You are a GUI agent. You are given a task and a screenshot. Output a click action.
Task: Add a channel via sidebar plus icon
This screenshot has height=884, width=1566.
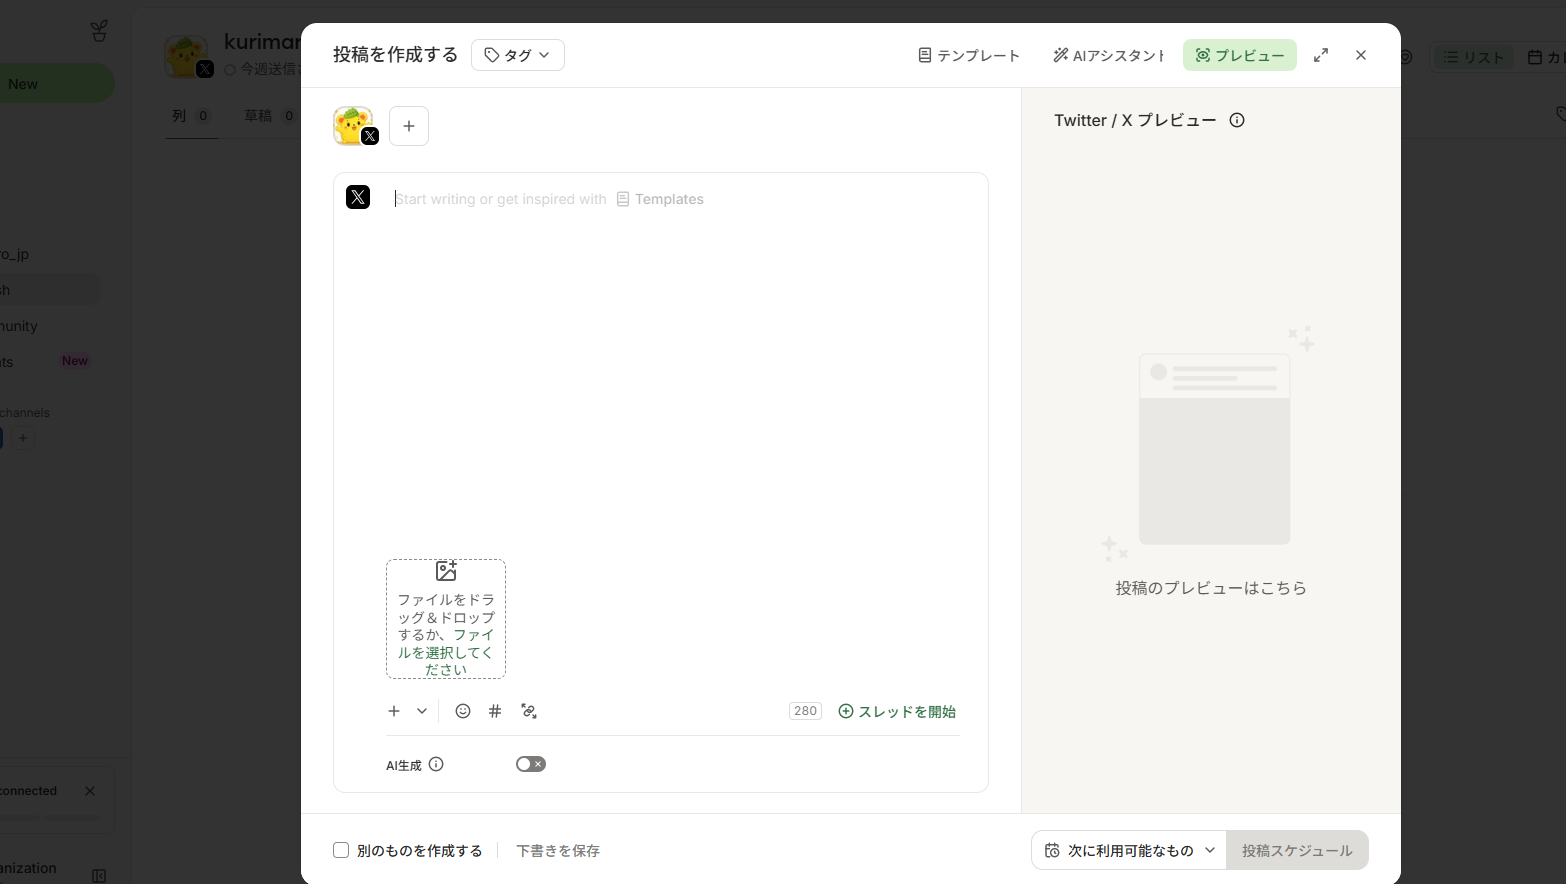(23, 438)
